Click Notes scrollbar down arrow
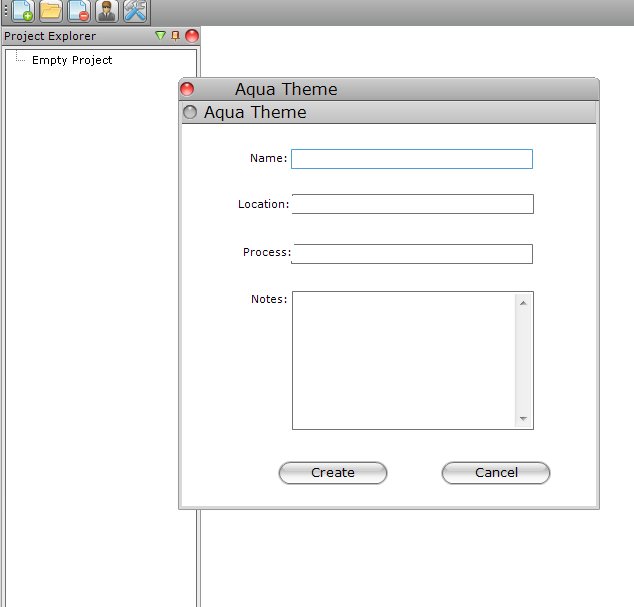This screenshot has height=607, width=634. (x=523, y=419)
